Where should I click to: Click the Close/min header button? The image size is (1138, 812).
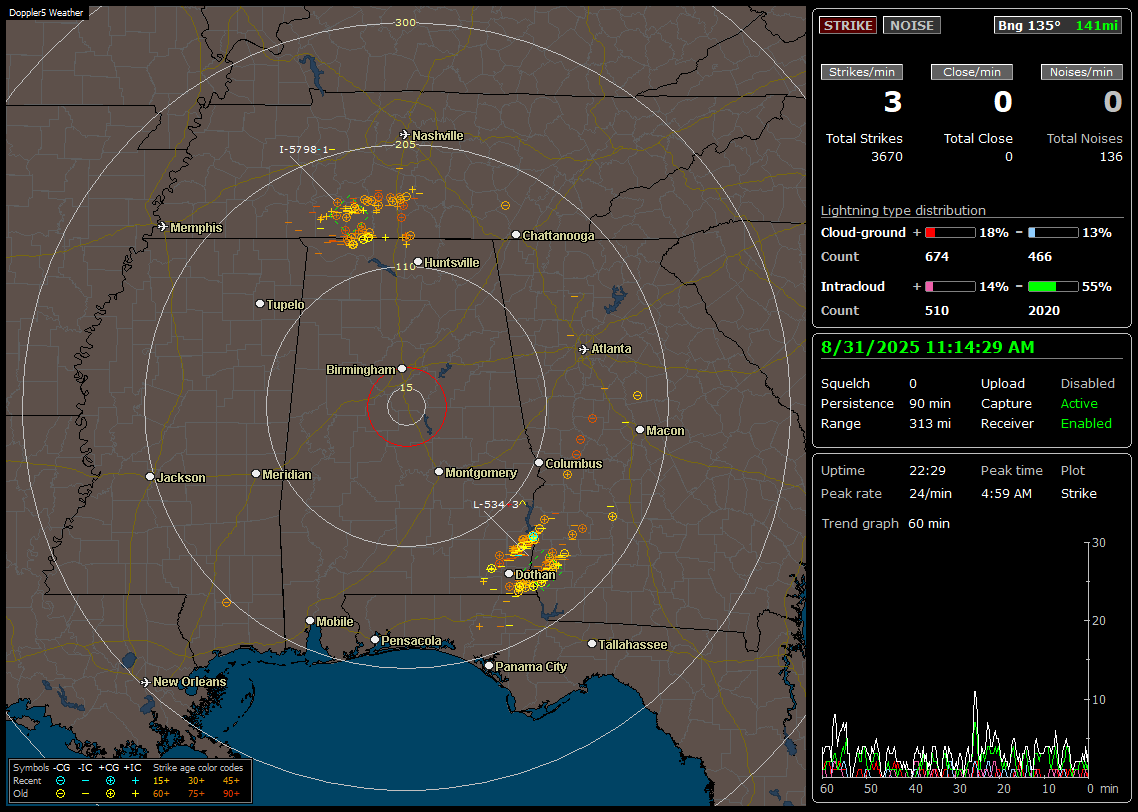[972, 72]
